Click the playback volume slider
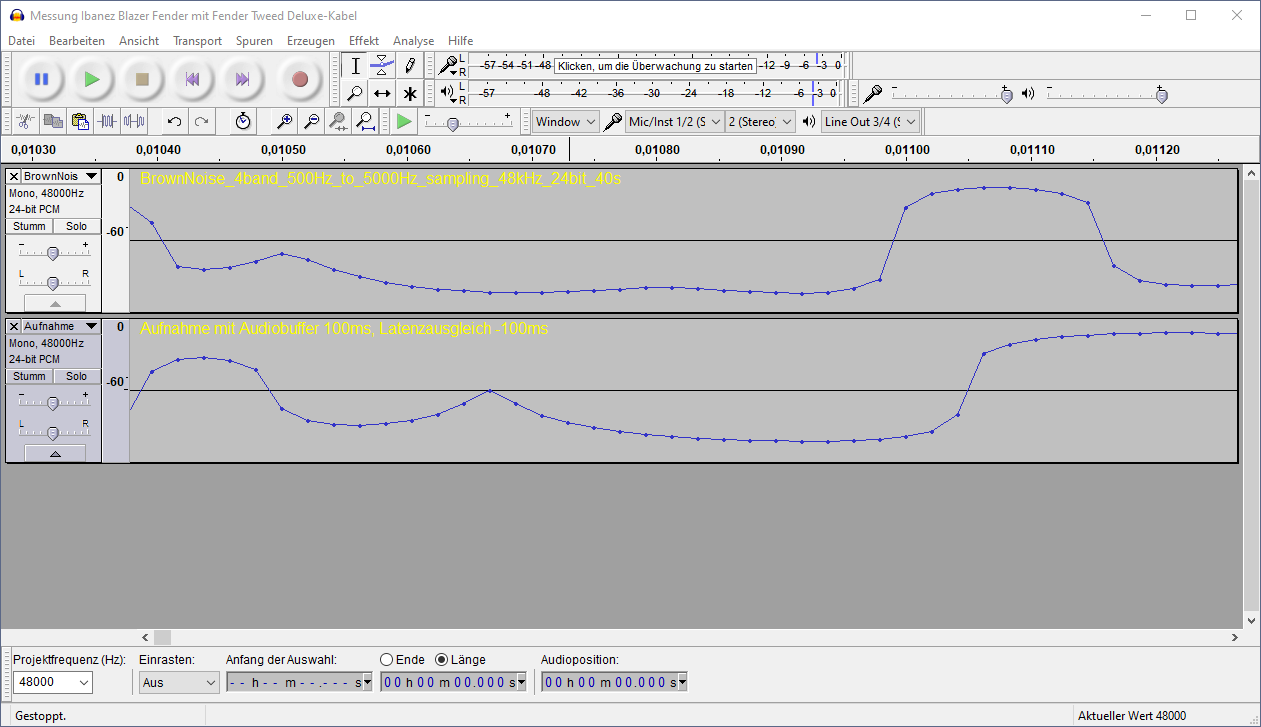Image resolution: width=1261 pixels, height=727 pixels. coord(1107,94)
